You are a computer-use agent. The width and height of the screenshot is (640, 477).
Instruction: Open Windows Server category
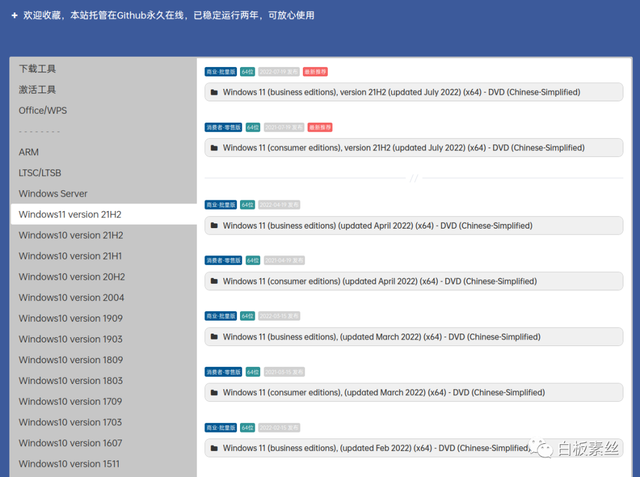[53, 193]
